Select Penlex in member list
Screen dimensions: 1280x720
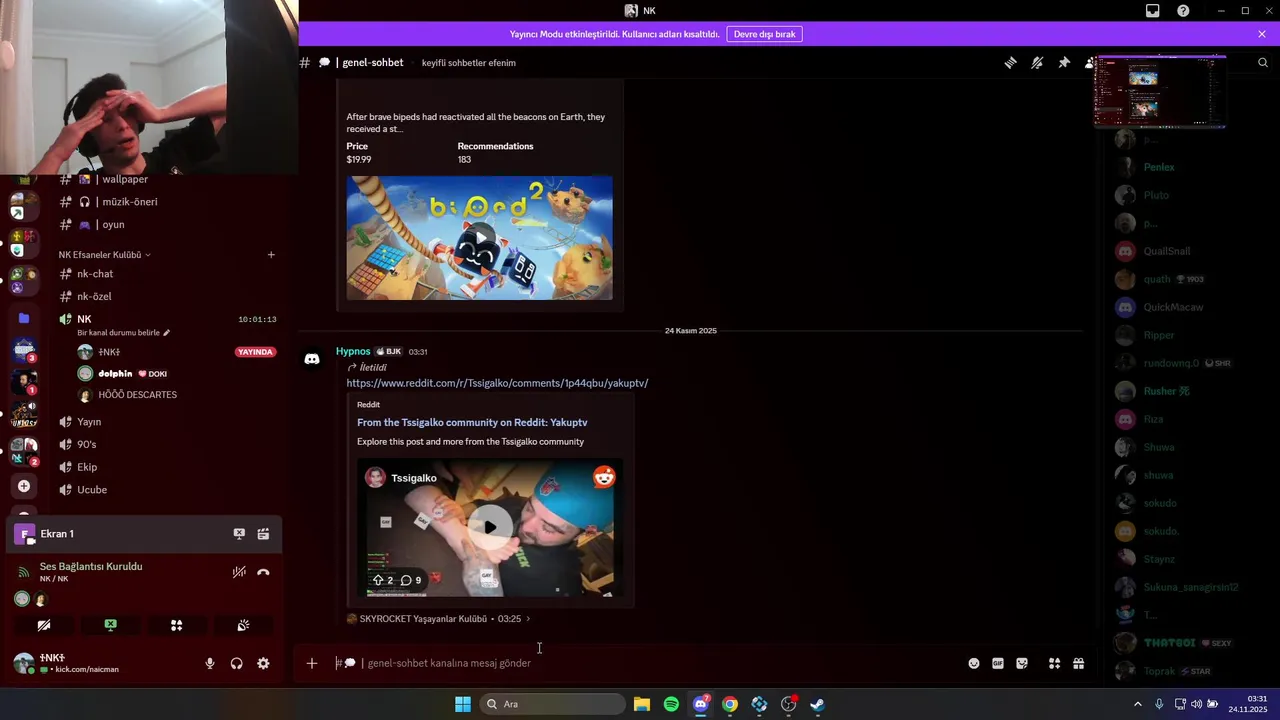1159,167
